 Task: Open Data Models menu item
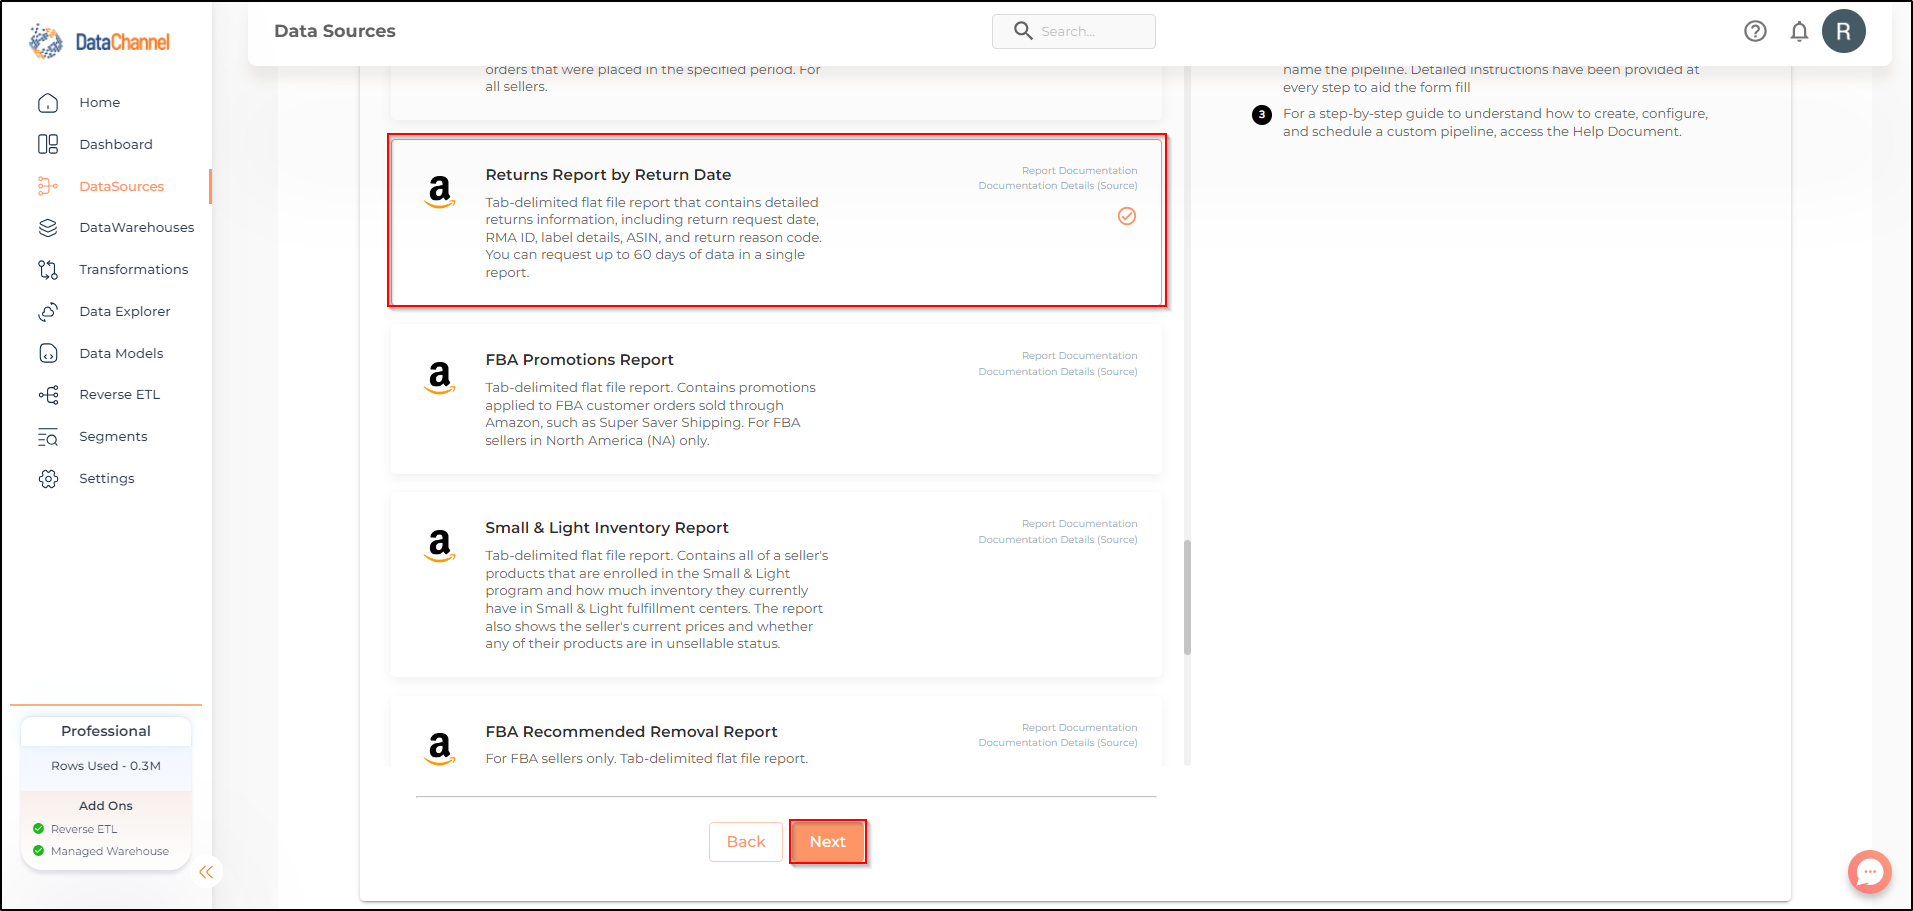coord(121,353)
